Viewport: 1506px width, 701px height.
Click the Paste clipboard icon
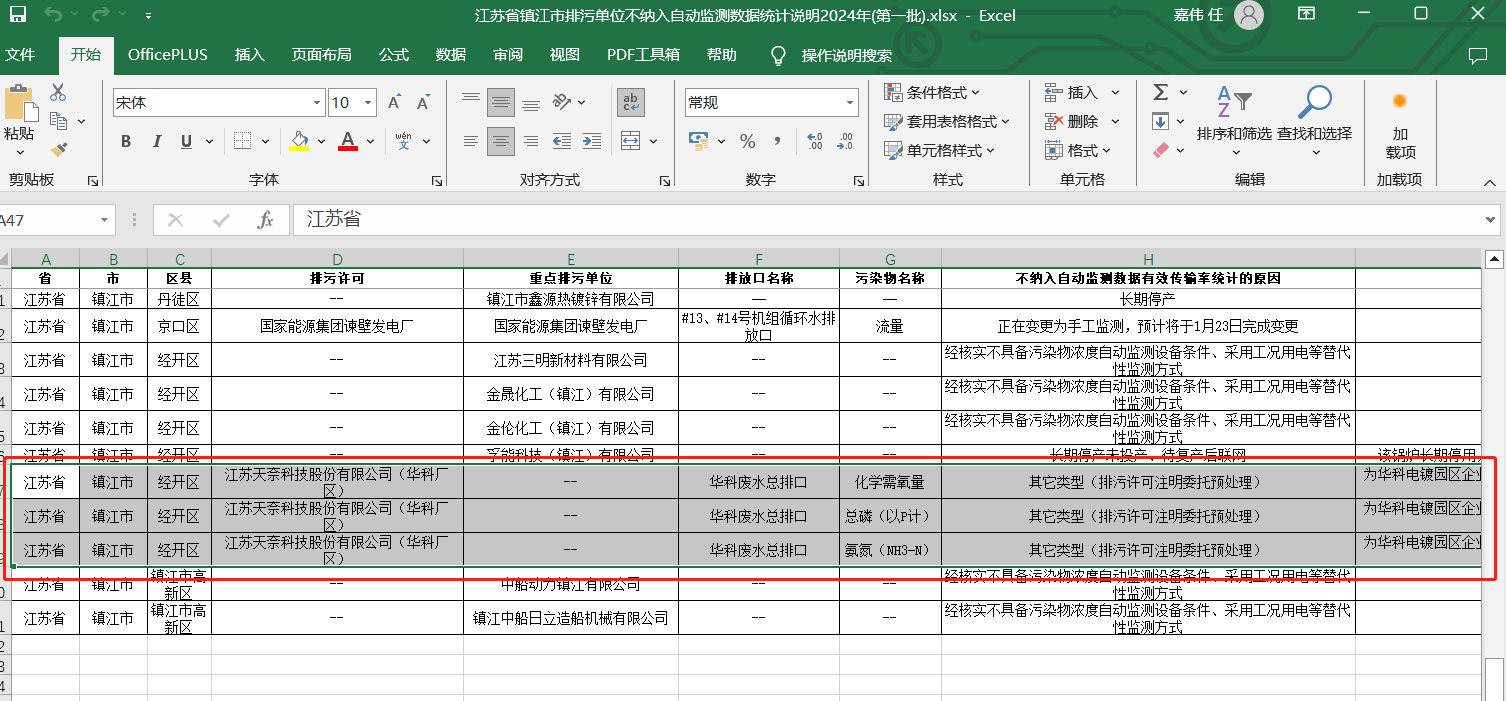point(19,103)
